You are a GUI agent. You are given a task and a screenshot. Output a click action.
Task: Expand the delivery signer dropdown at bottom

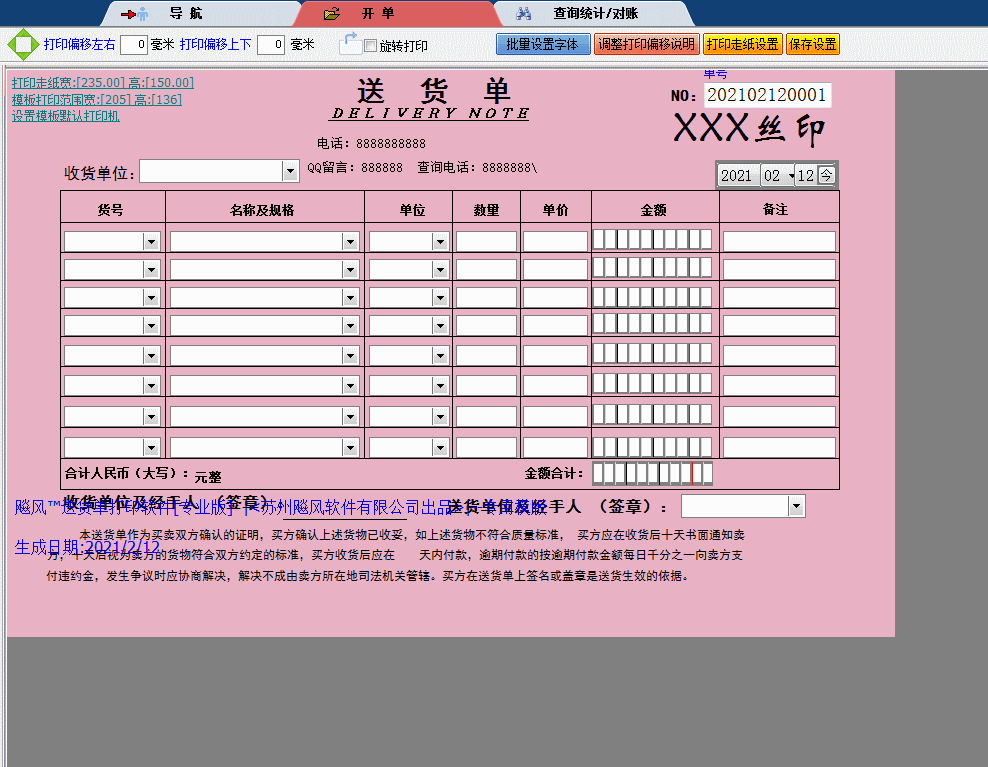[x=796, y=506]
